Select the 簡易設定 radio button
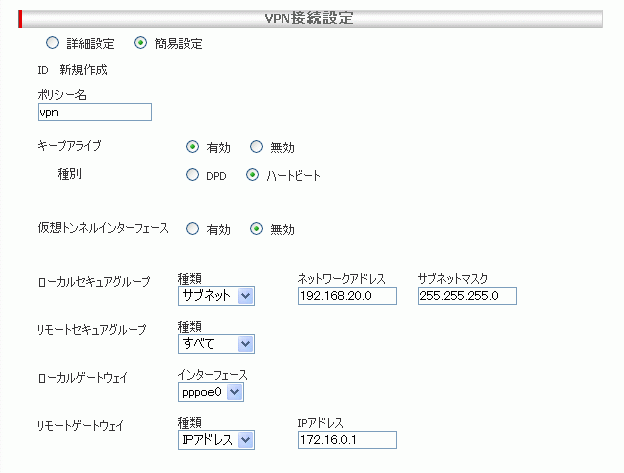This screenshot has height=473, width=624. pyautogui.click(x=140, y=43)
